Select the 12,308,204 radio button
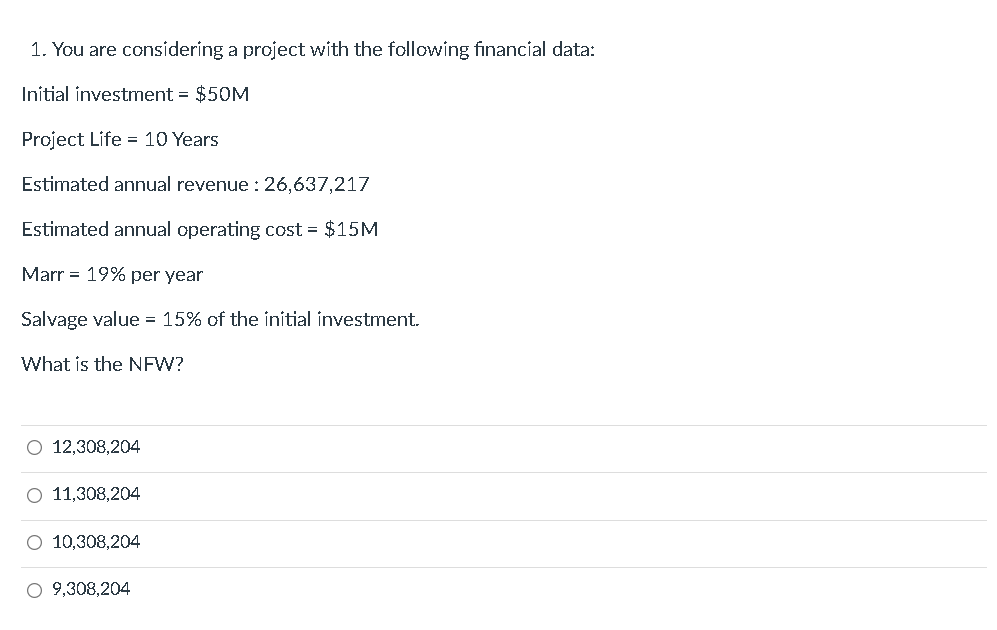The width and height of the screenshot is (997, 630). (35, 448)
